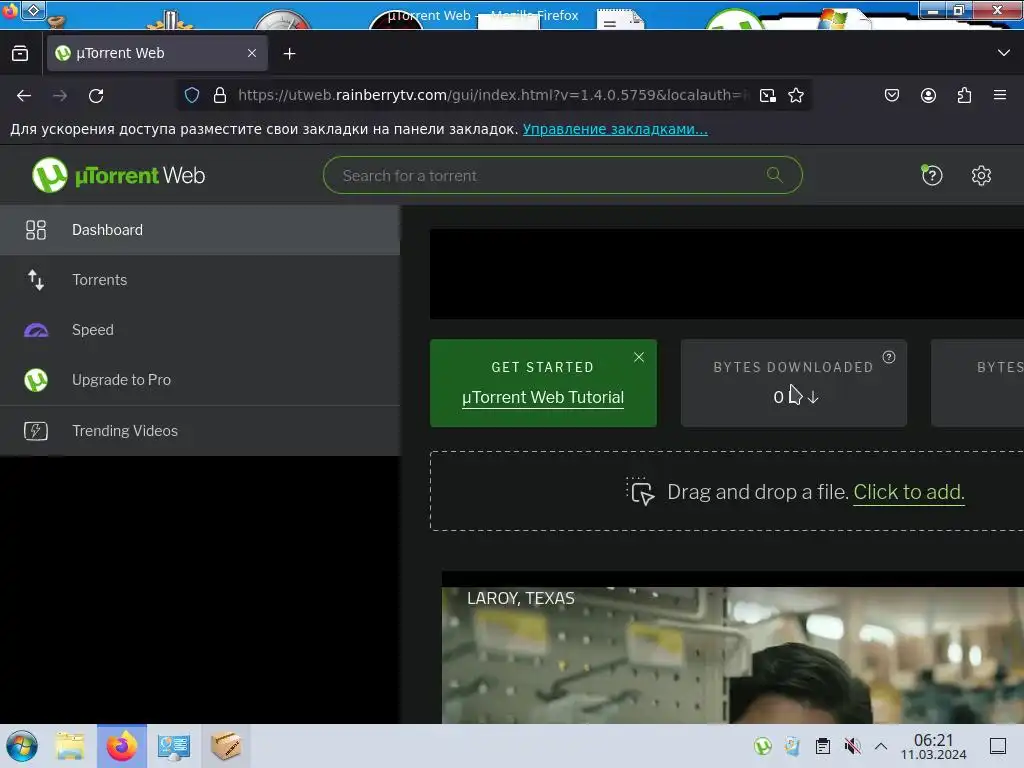
Task: Open the Laroy, Texas video thumbnail
Action: (x=733, y=655)
